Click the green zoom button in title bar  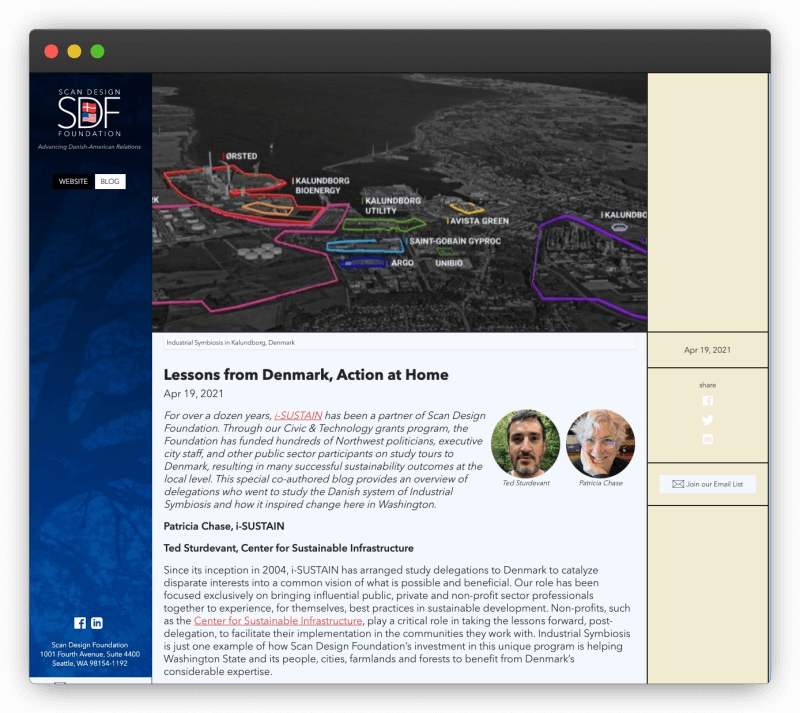point(97,51)
